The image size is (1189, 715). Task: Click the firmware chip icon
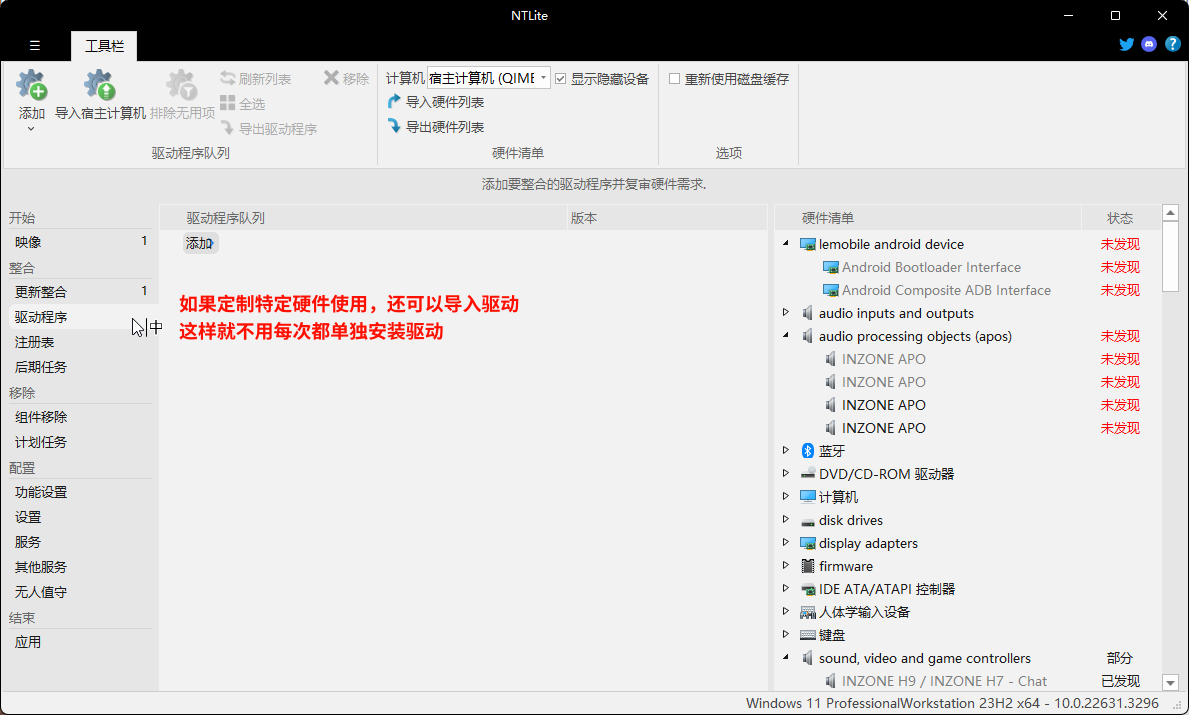(808, 566)
